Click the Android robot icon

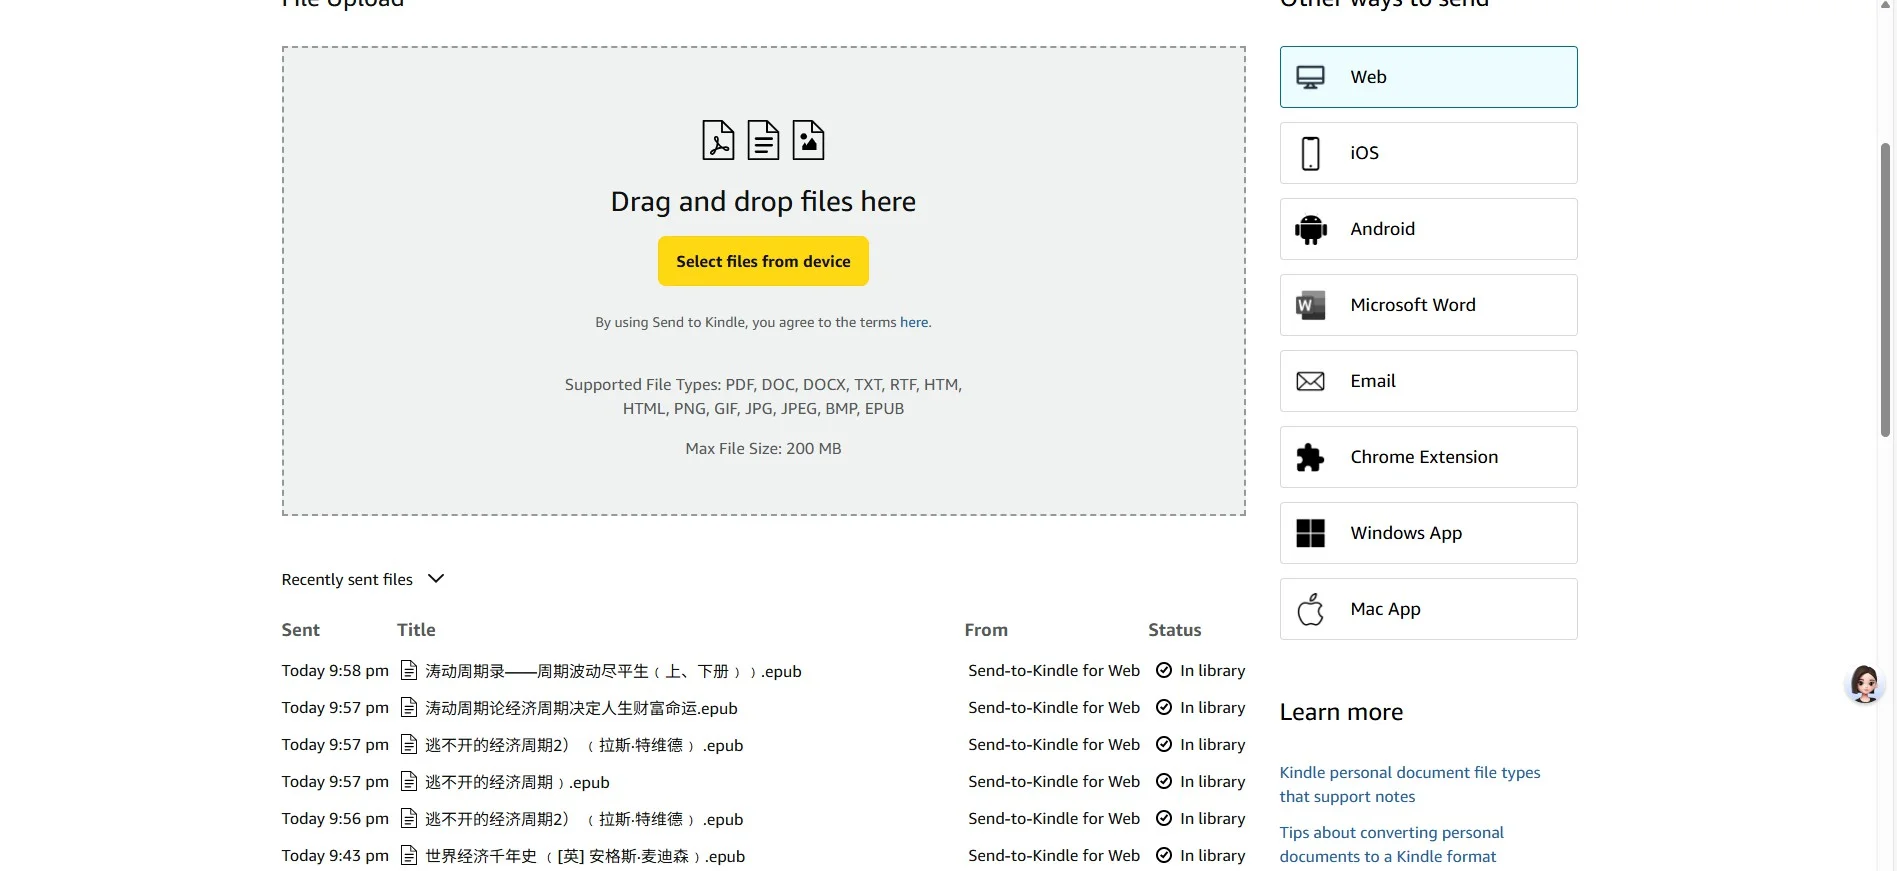point(1310,229)
